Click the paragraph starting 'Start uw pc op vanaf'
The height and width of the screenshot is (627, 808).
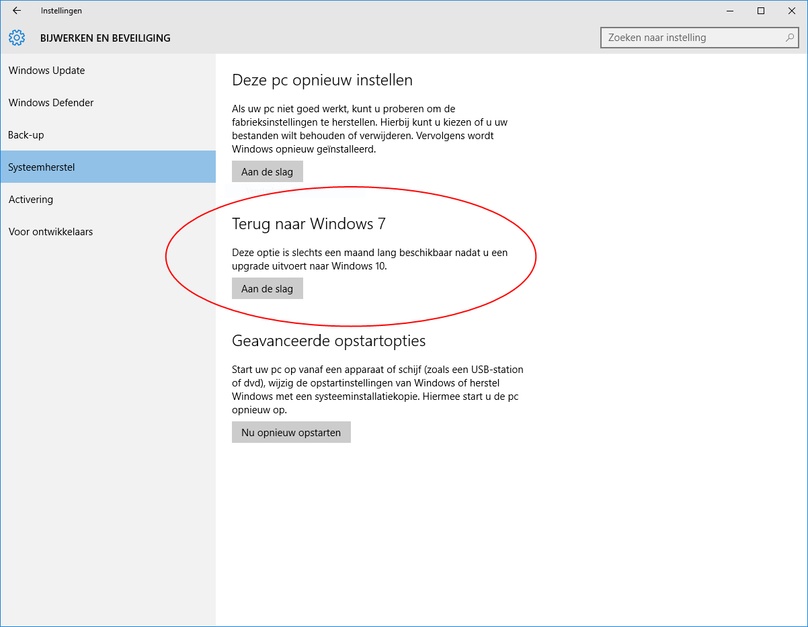pyautogui.click(x=377, y=389)
